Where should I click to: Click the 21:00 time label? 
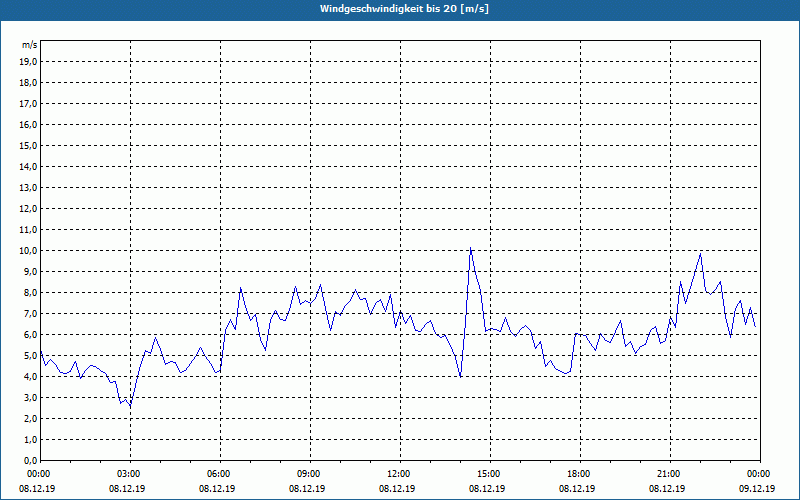coord(670,474)
